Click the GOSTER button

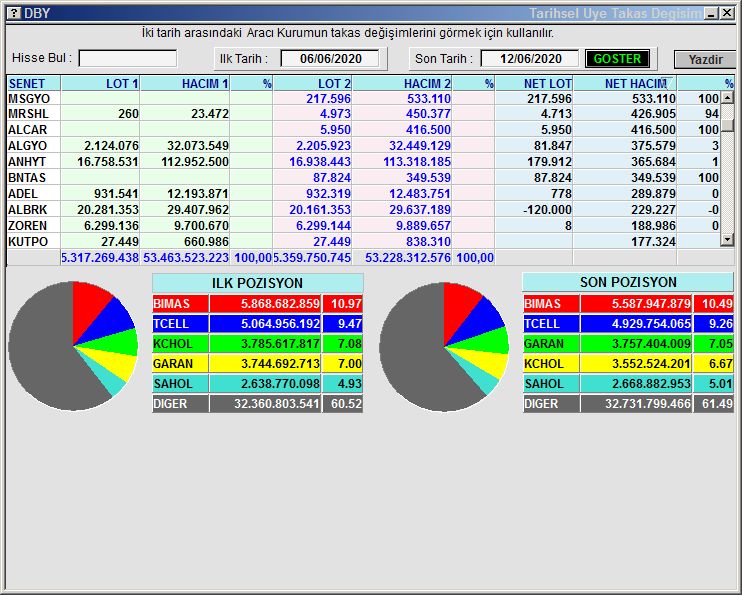click(617, 59)
